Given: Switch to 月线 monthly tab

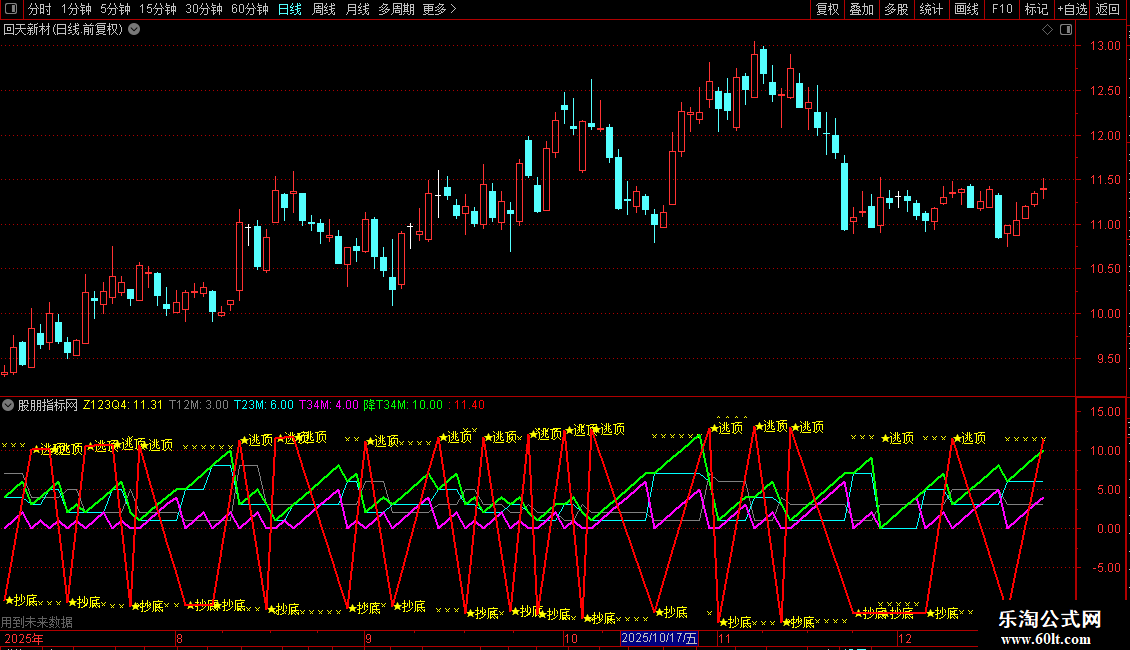Looking at the screenshot, I should pos(357,9).
